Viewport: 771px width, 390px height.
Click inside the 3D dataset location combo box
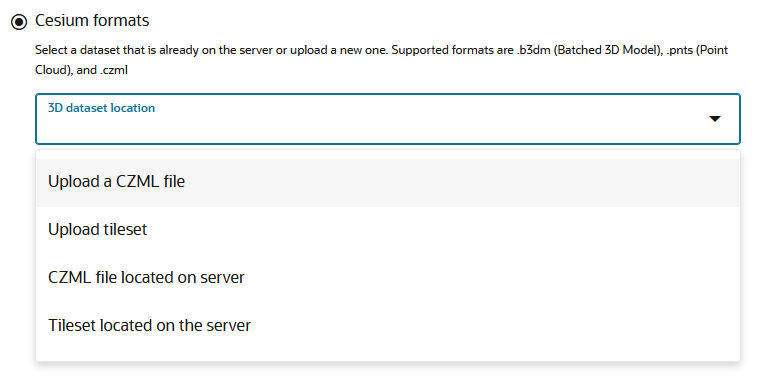coord(387,119)
